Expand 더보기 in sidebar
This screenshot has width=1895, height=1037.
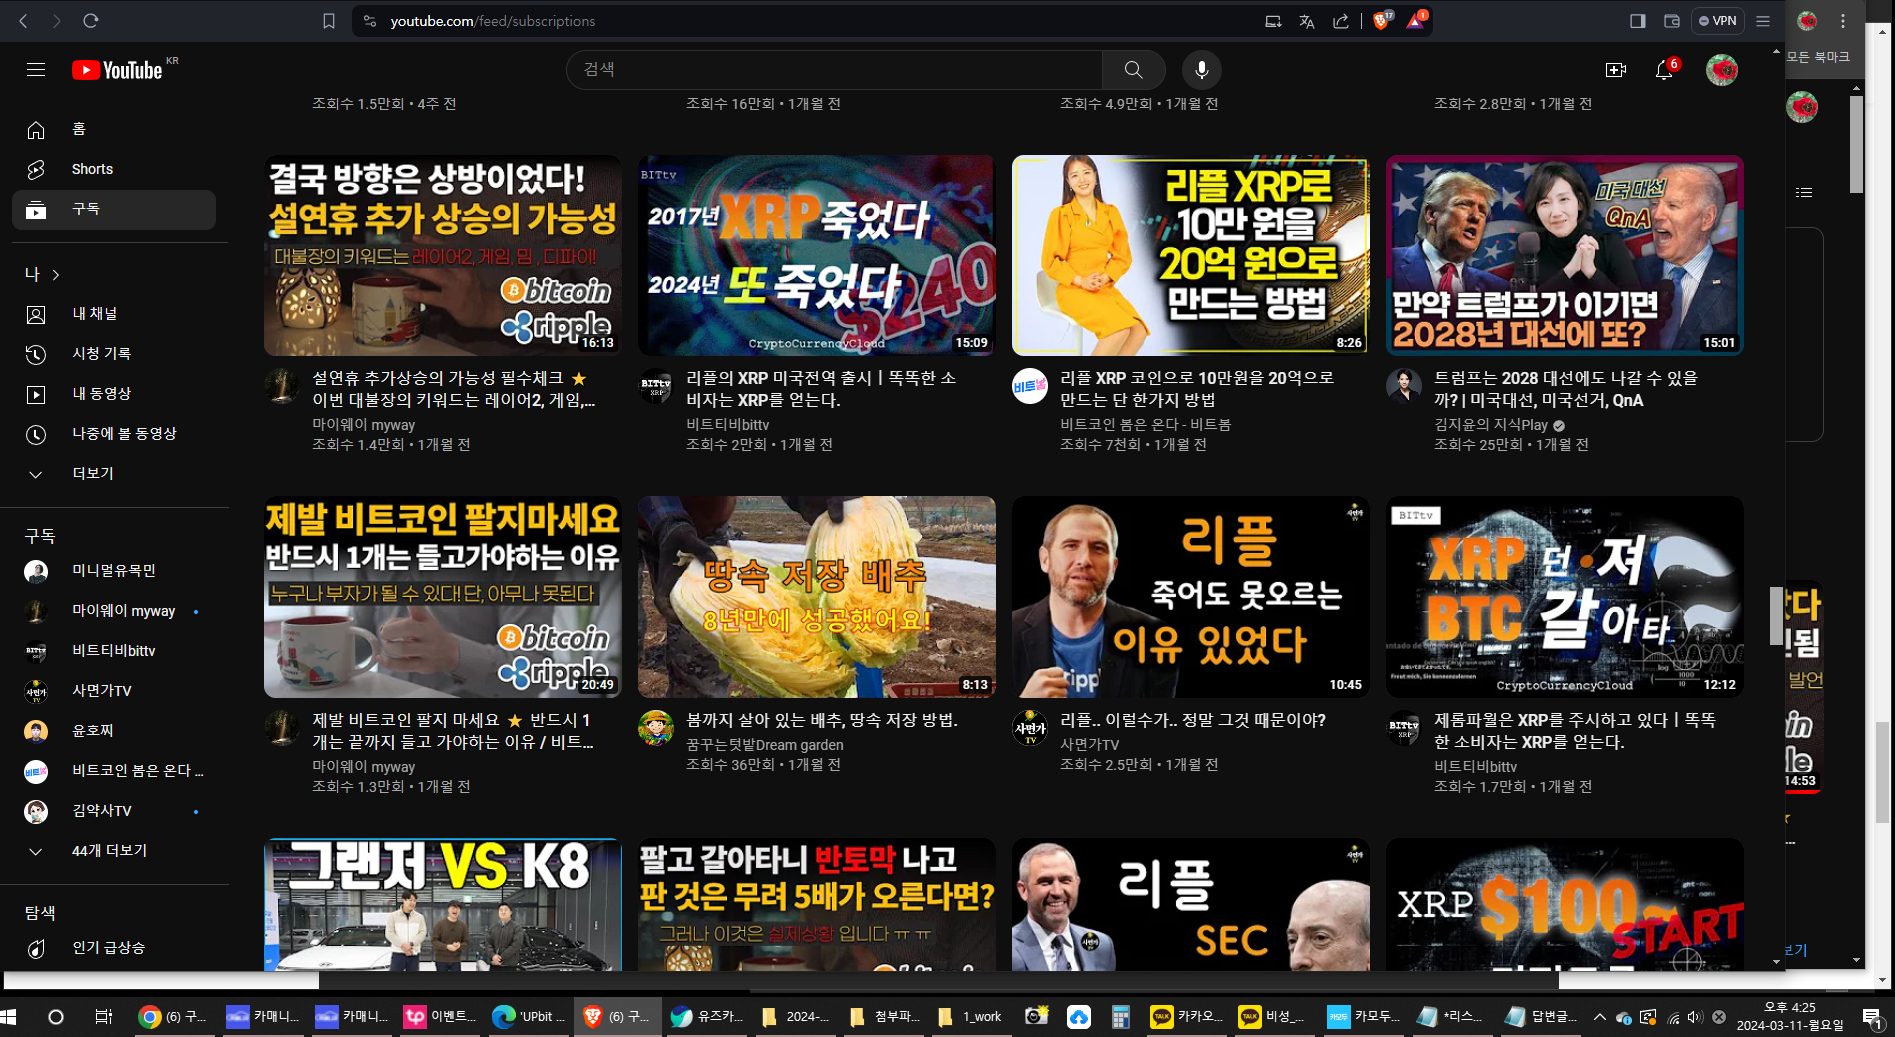(114, 474)
